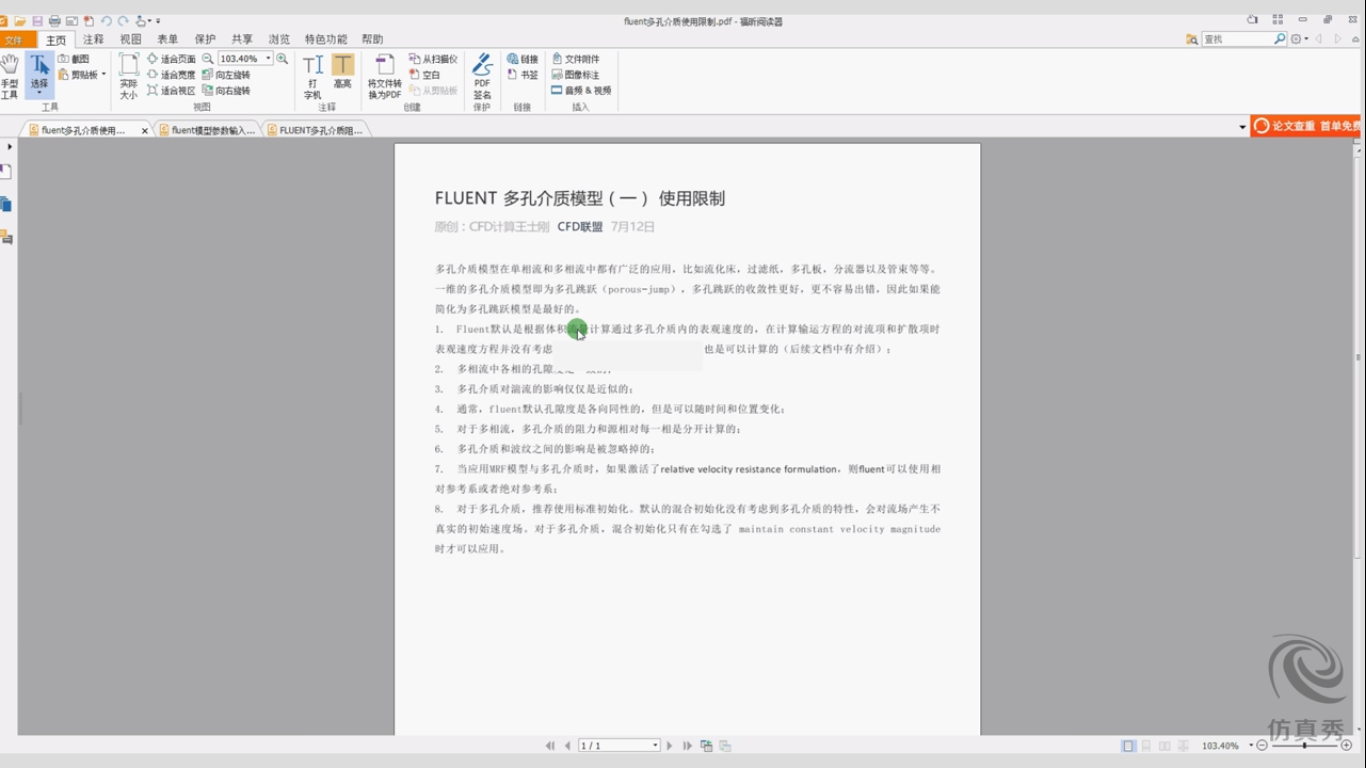This screenshot has height=768, width=1366.
Task: Click status bar zoom in plus button
Action: (x=1347, y=746)
